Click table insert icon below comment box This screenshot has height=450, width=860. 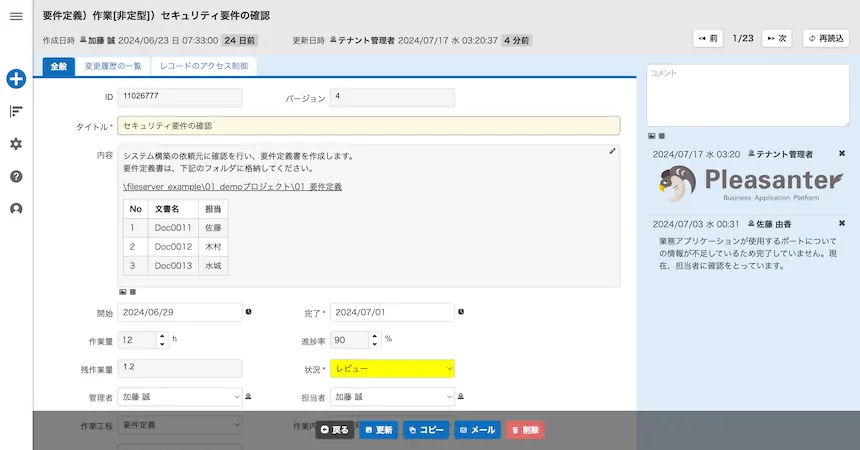tap(661, 136)
